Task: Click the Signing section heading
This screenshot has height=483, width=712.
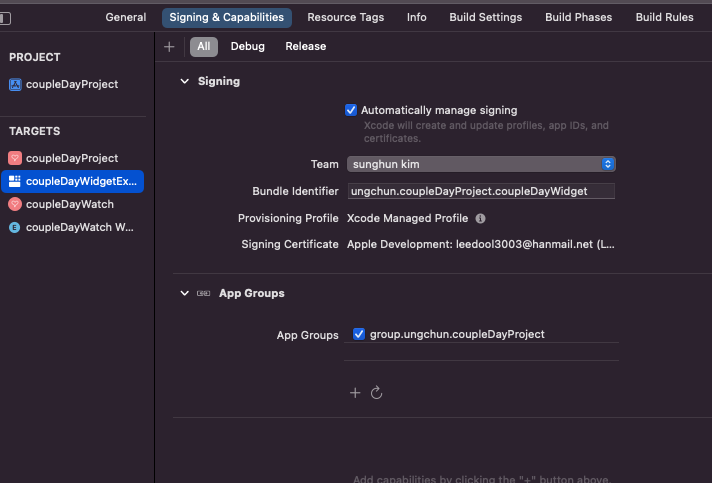Action: pyautogui.click(x=219, y=81)
